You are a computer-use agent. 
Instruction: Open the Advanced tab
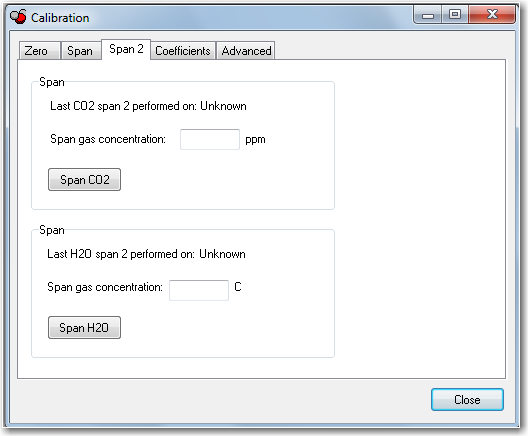[x=246, y=51]
